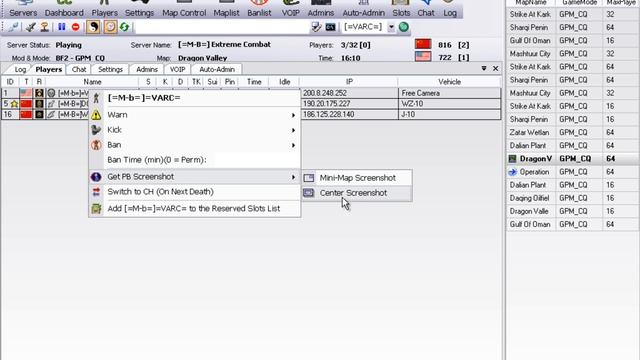This screenshot has width=640, height=360.
Task: Close the players tab panel
Action: click(x=496, y=69)
